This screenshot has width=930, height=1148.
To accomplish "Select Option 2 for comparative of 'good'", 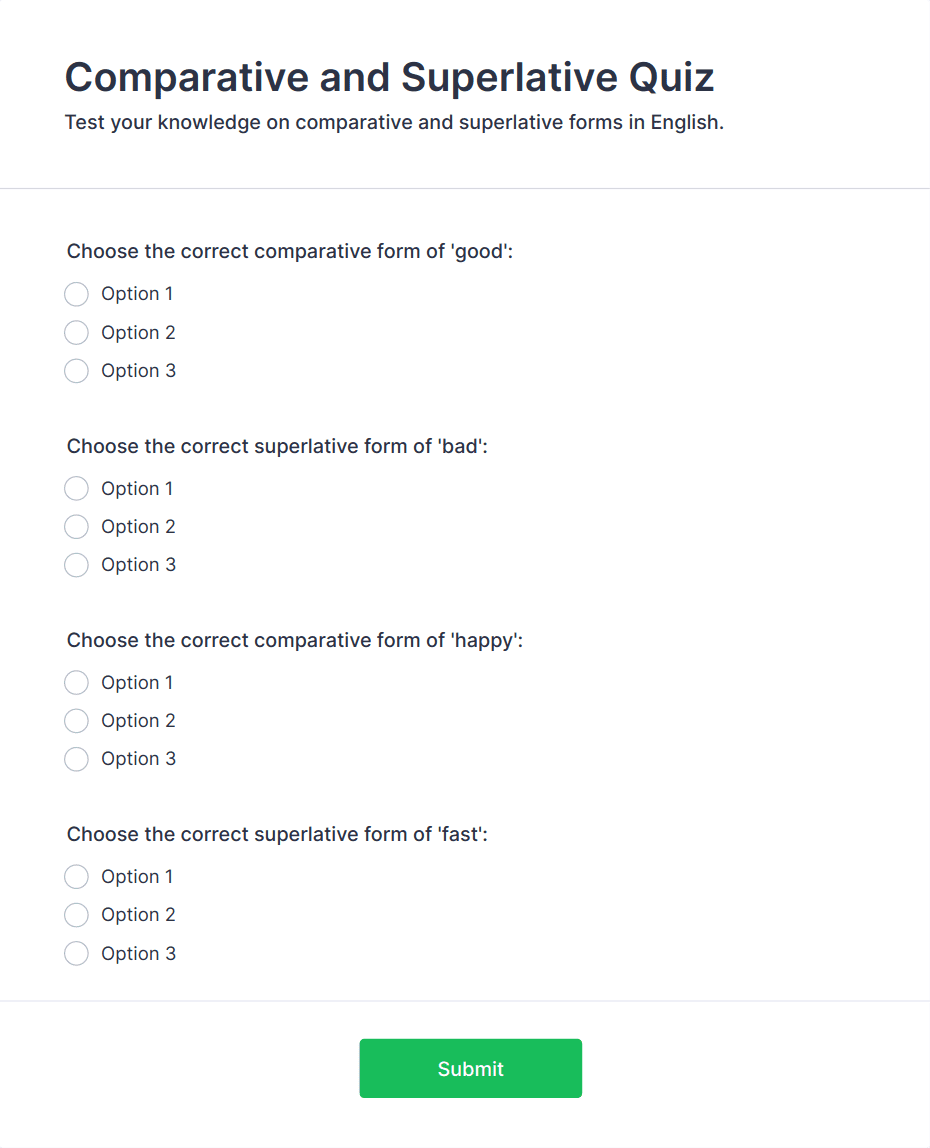I will pyautogui.click(x=77, y=332).
